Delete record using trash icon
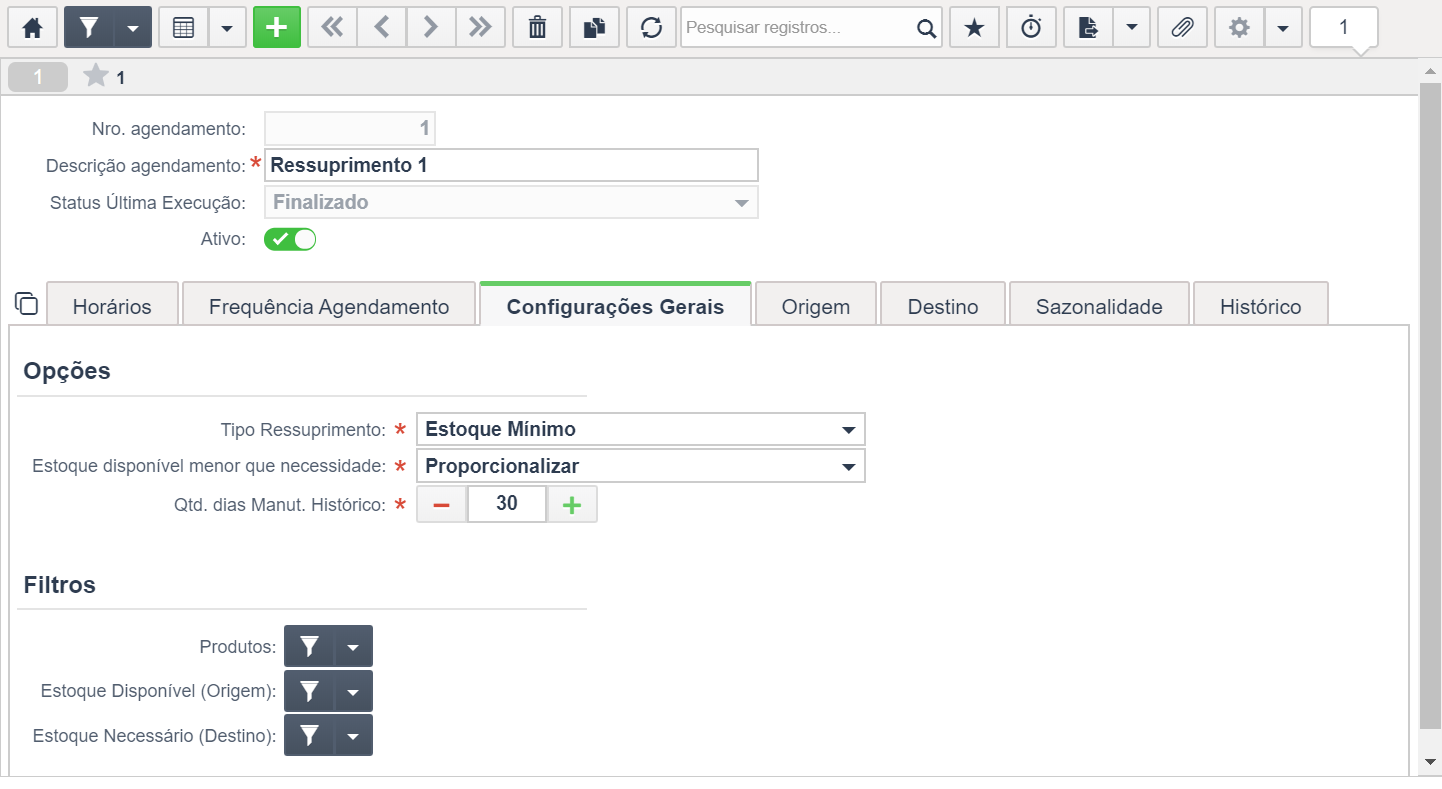The width and height of the screenshot is (1442, 789). click(x=538, y=28)
